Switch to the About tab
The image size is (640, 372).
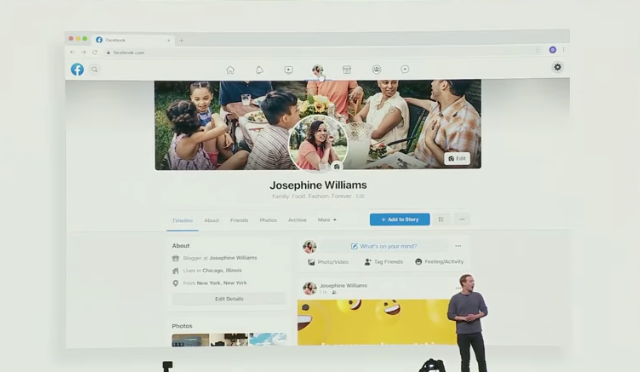click(211, 220)
